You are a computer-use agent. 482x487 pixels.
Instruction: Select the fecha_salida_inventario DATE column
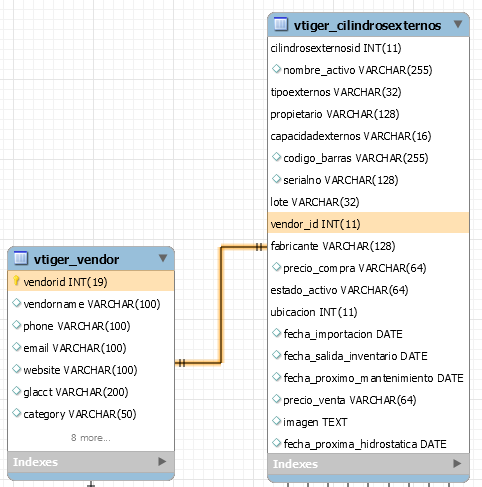(x=368, y=356)
